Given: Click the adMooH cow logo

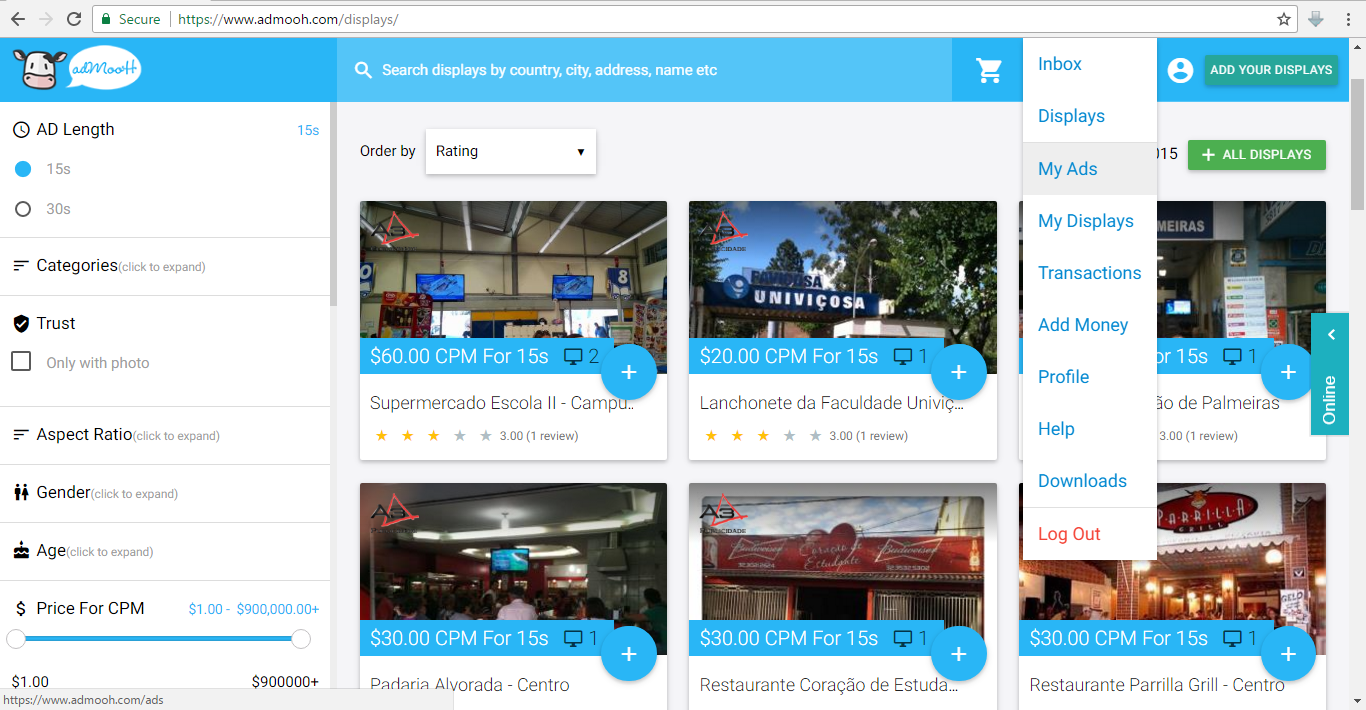Looking at the screenshot, I should click(x=76, y=70).
